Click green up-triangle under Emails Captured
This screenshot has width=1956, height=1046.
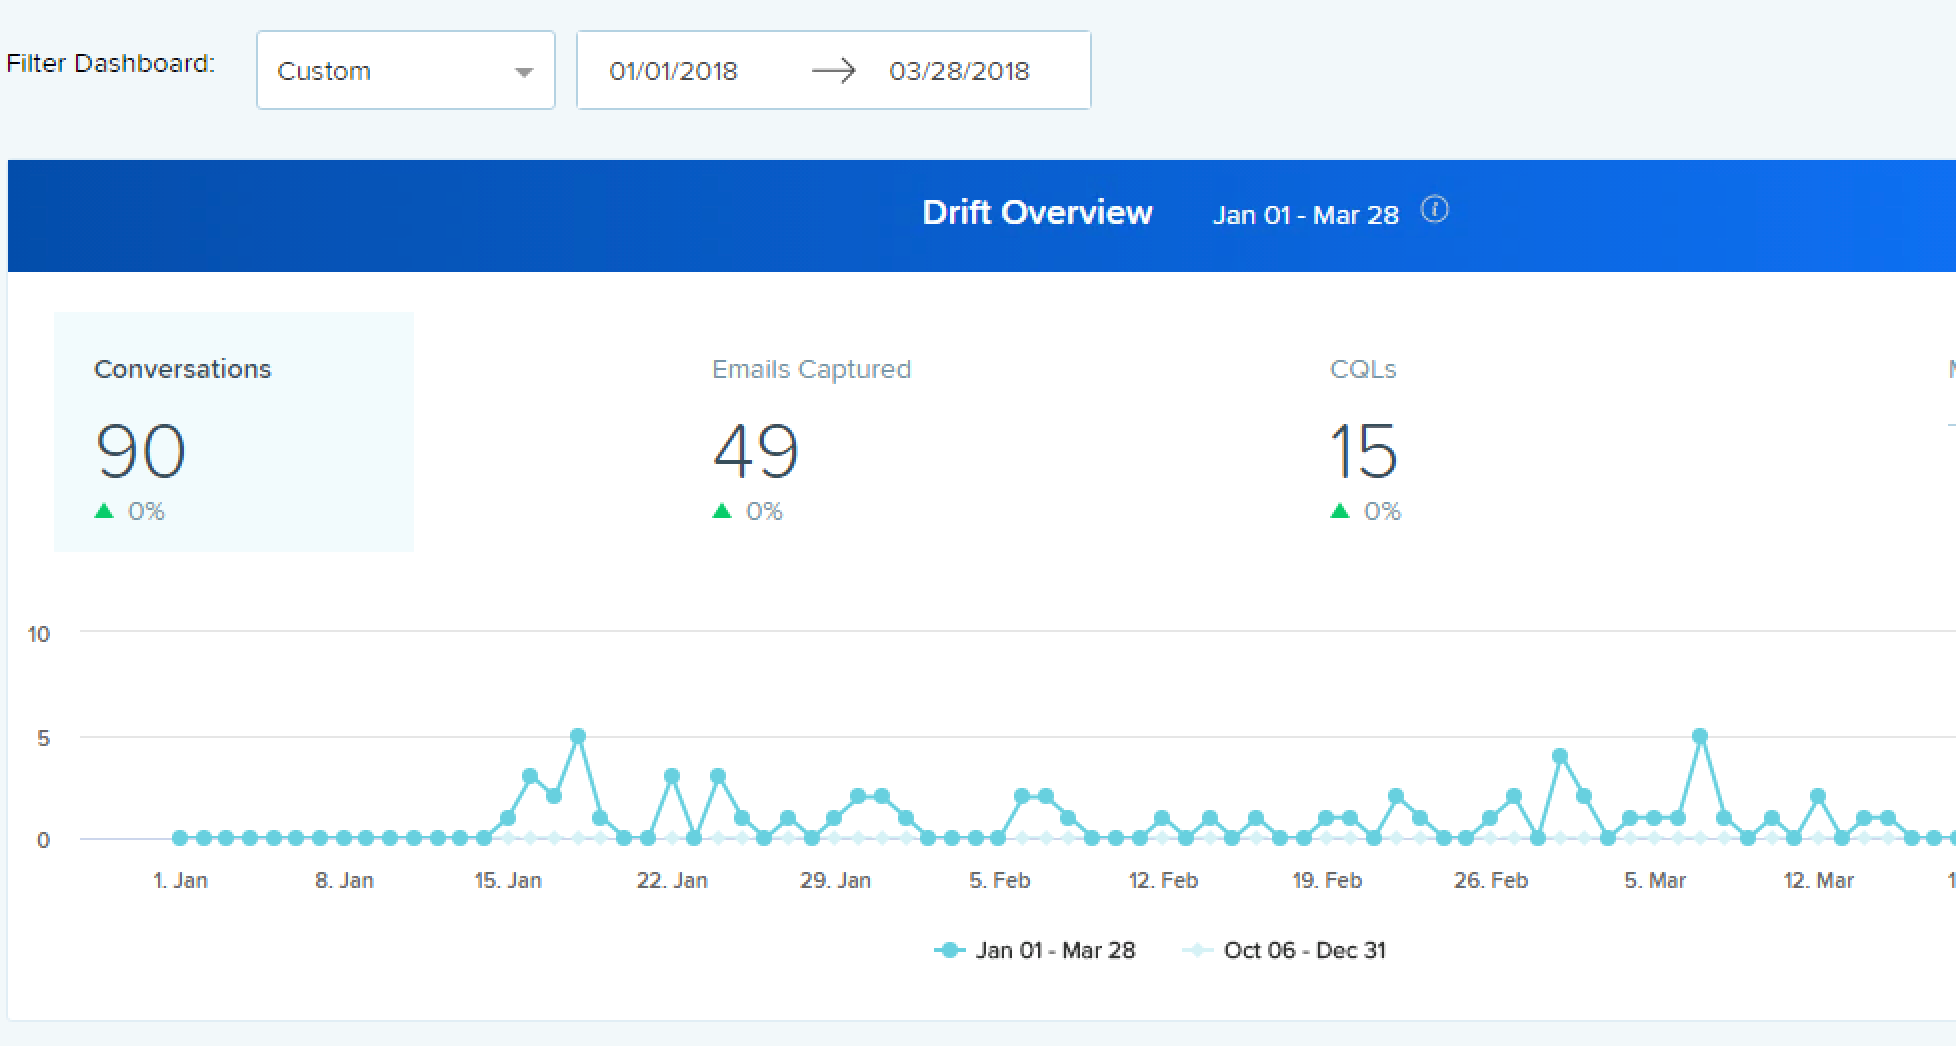pyautogui.click(x=722, y=511)
